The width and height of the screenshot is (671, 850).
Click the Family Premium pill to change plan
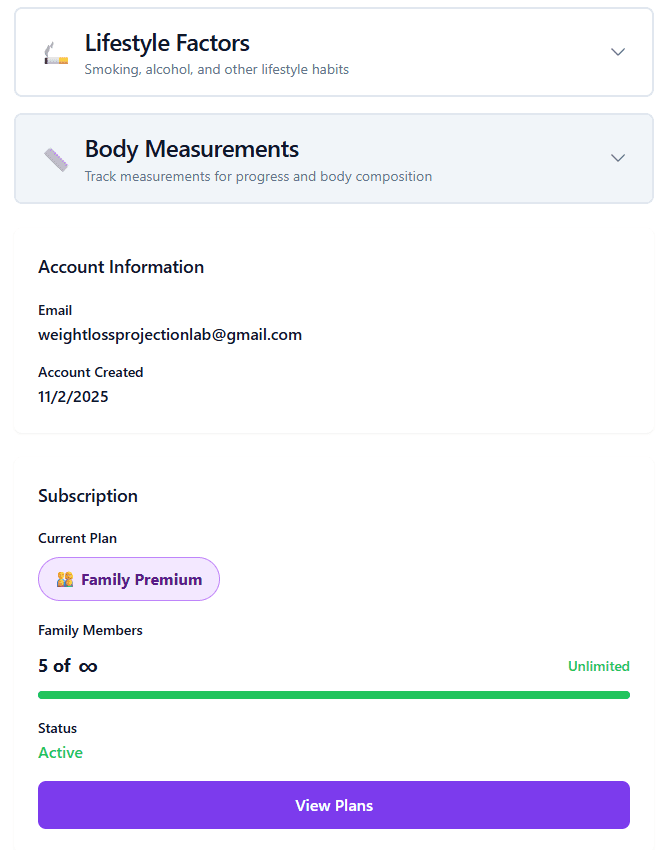click(128, 578)
